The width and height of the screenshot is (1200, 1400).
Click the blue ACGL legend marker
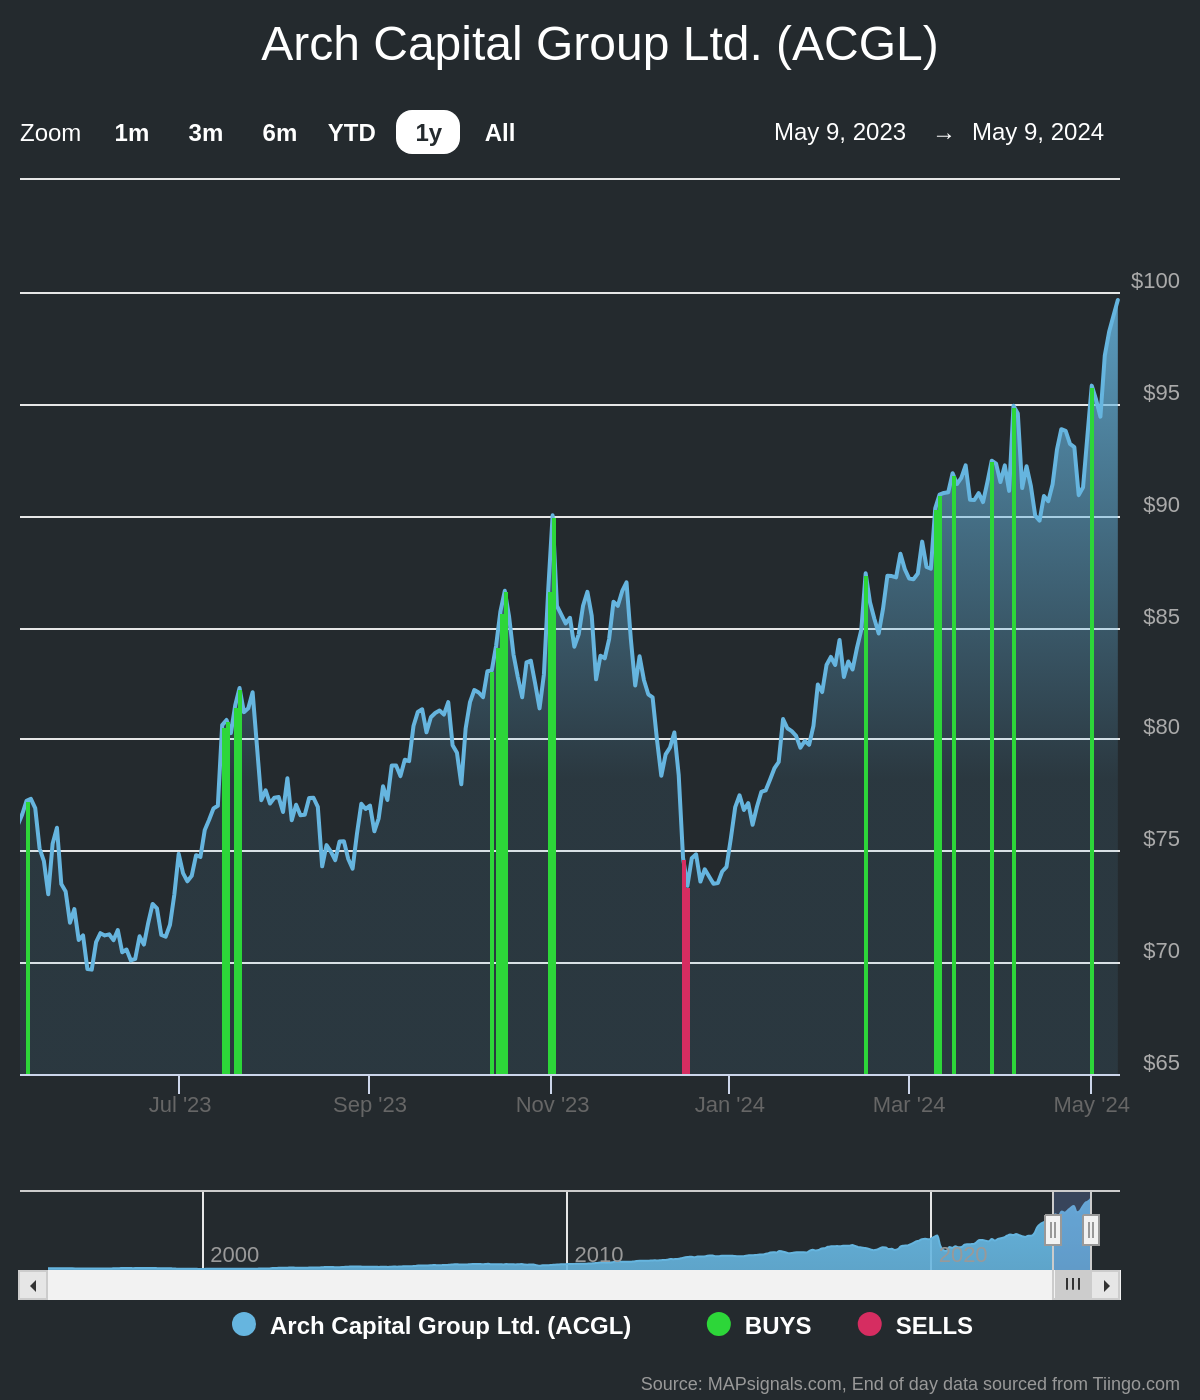point(244,1324)
